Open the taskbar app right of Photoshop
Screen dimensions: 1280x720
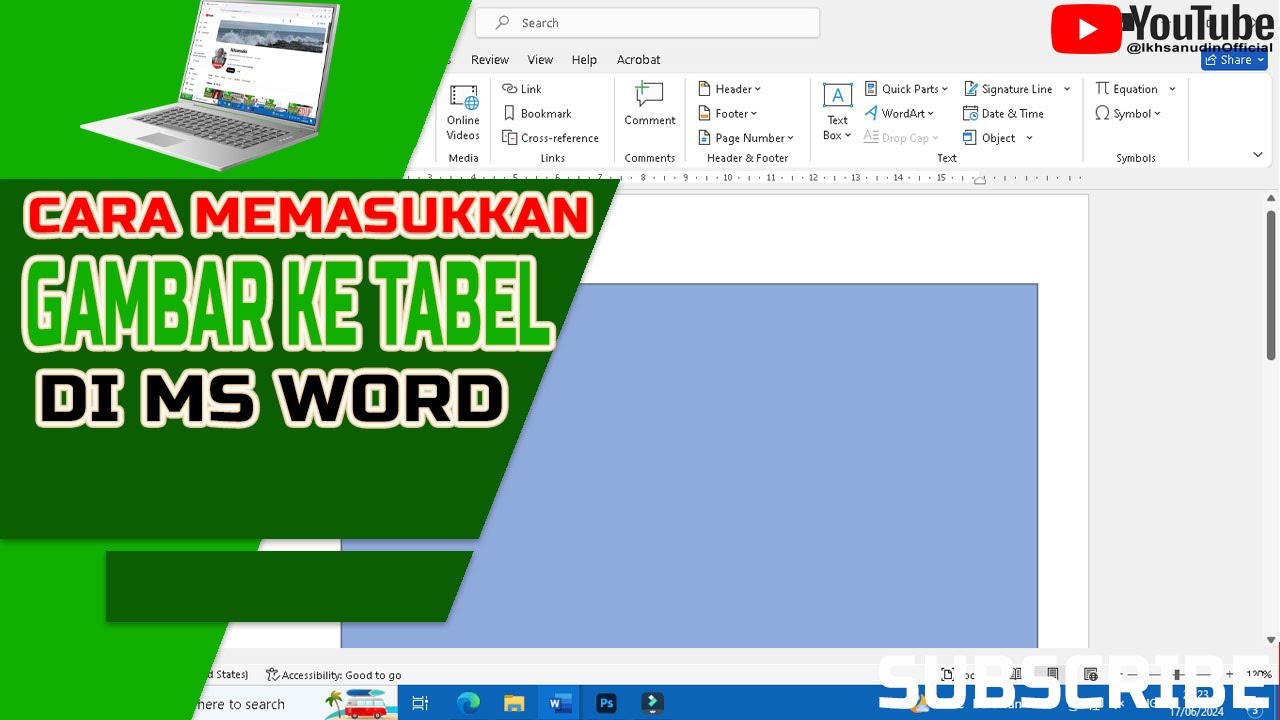point(652,703)
